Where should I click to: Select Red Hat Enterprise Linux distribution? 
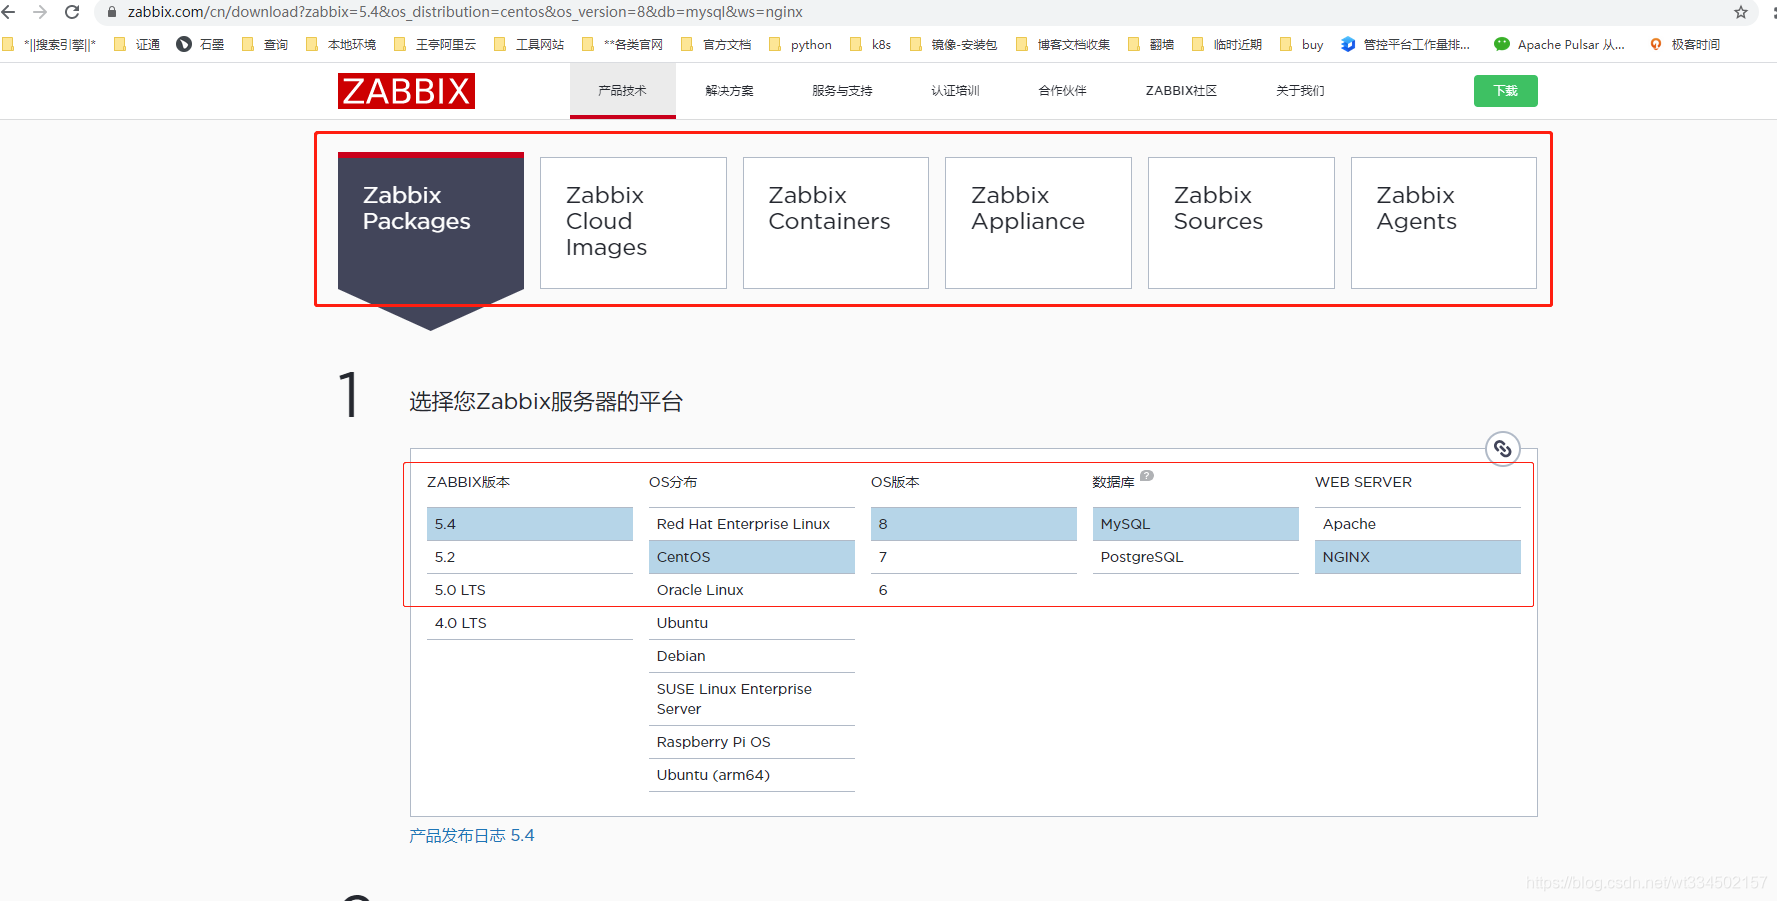[x=752, y=524]
